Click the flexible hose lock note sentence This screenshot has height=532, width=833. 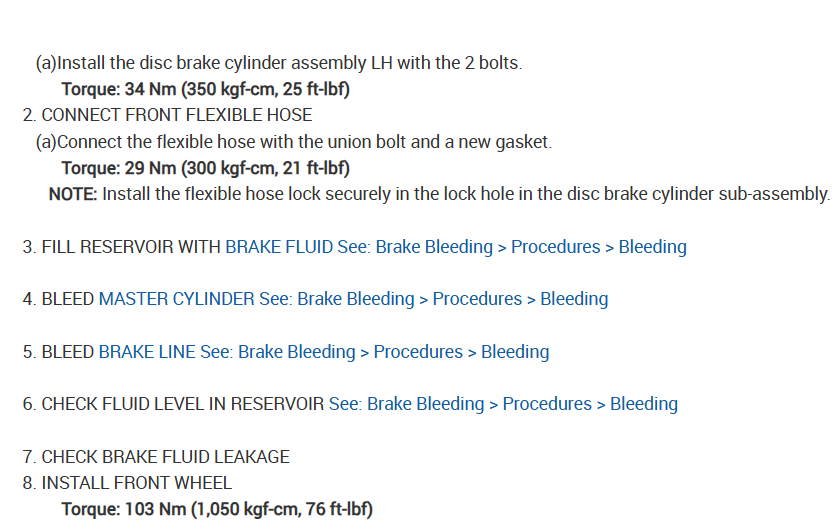466,194
